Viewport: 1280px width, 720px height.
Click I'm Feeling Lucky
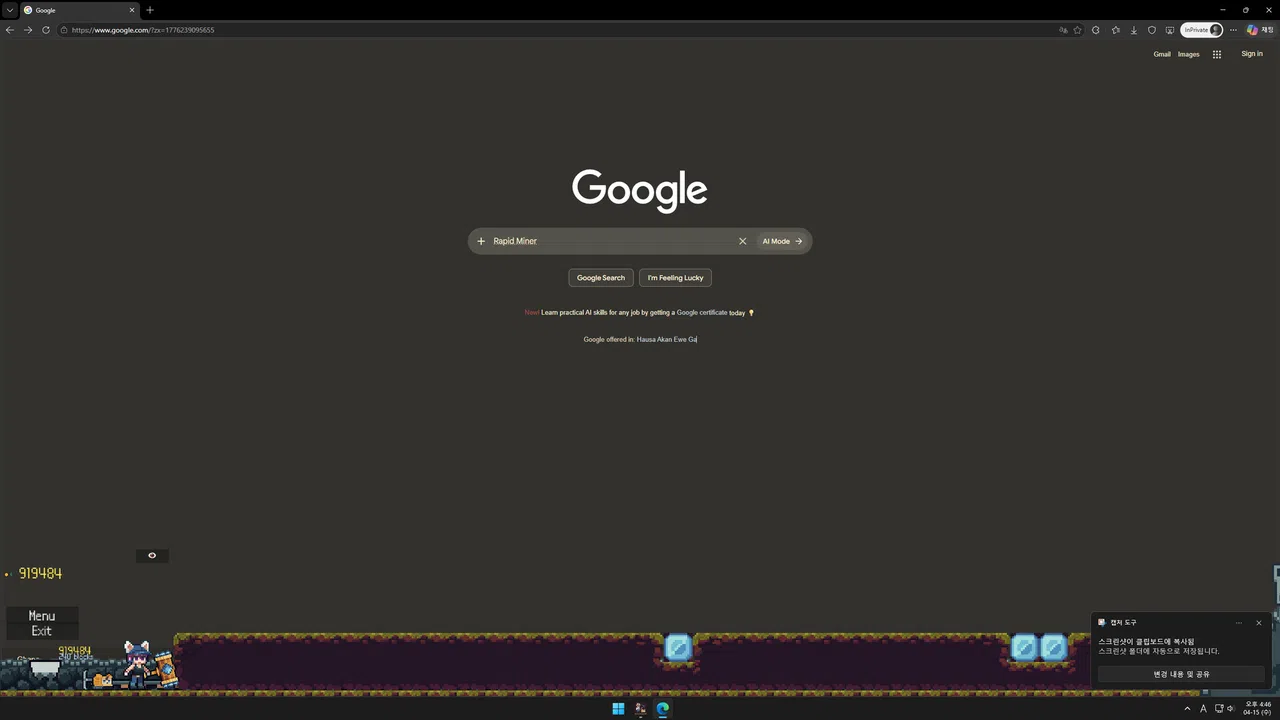click(x=675, y=278)
